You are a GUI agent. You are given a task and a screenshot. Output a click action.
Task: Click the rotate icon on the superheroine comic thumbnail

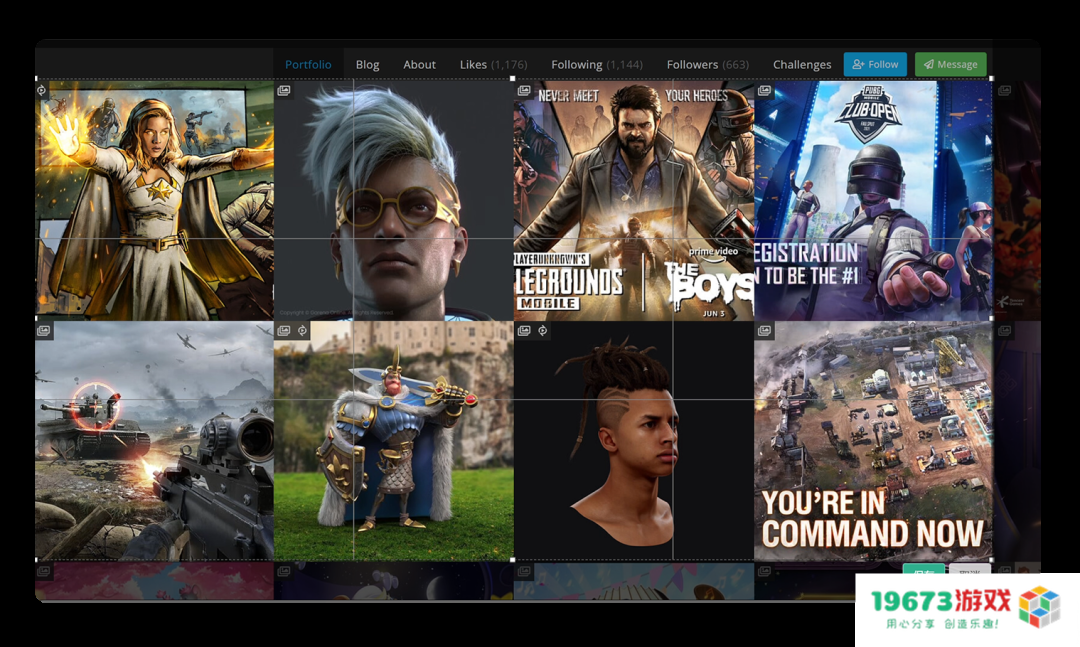point(42,91)
